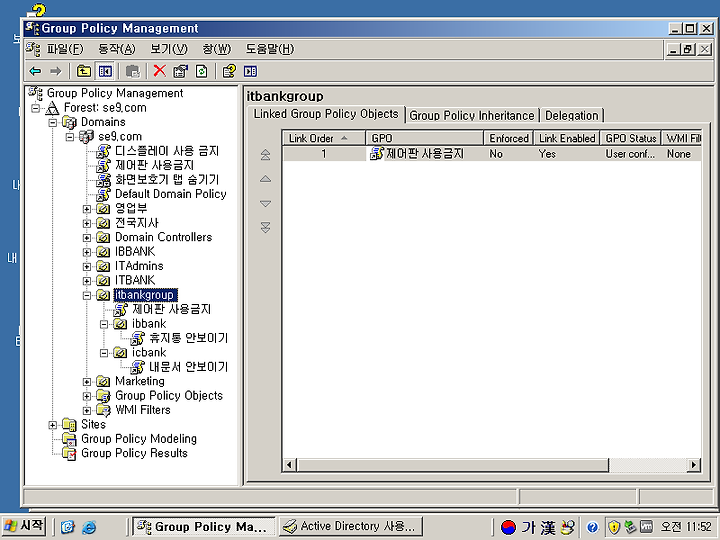
Task: Open the Properties toolbar icon
Action: 180,71
